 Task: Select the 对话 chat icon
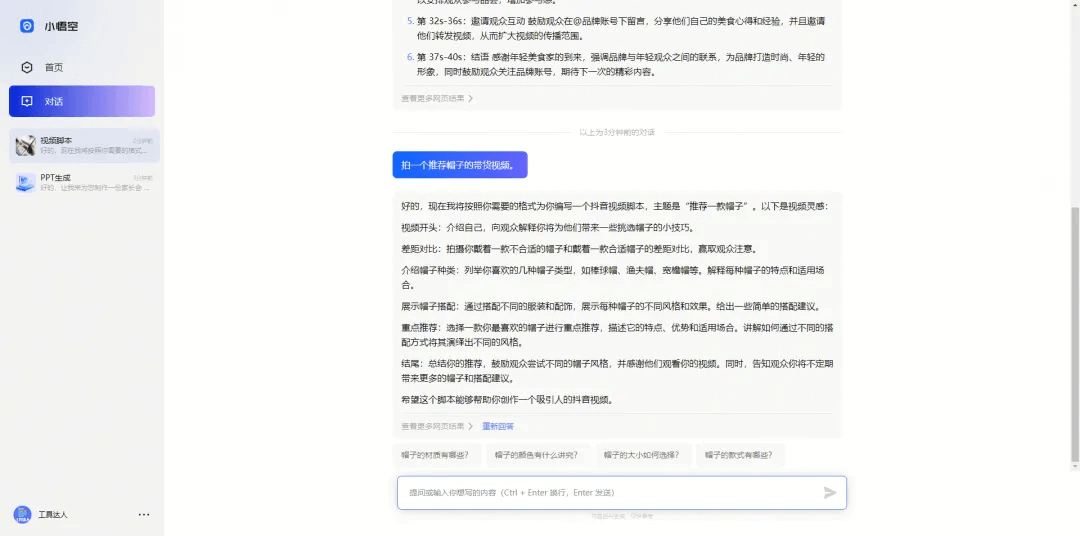[27, 101]
